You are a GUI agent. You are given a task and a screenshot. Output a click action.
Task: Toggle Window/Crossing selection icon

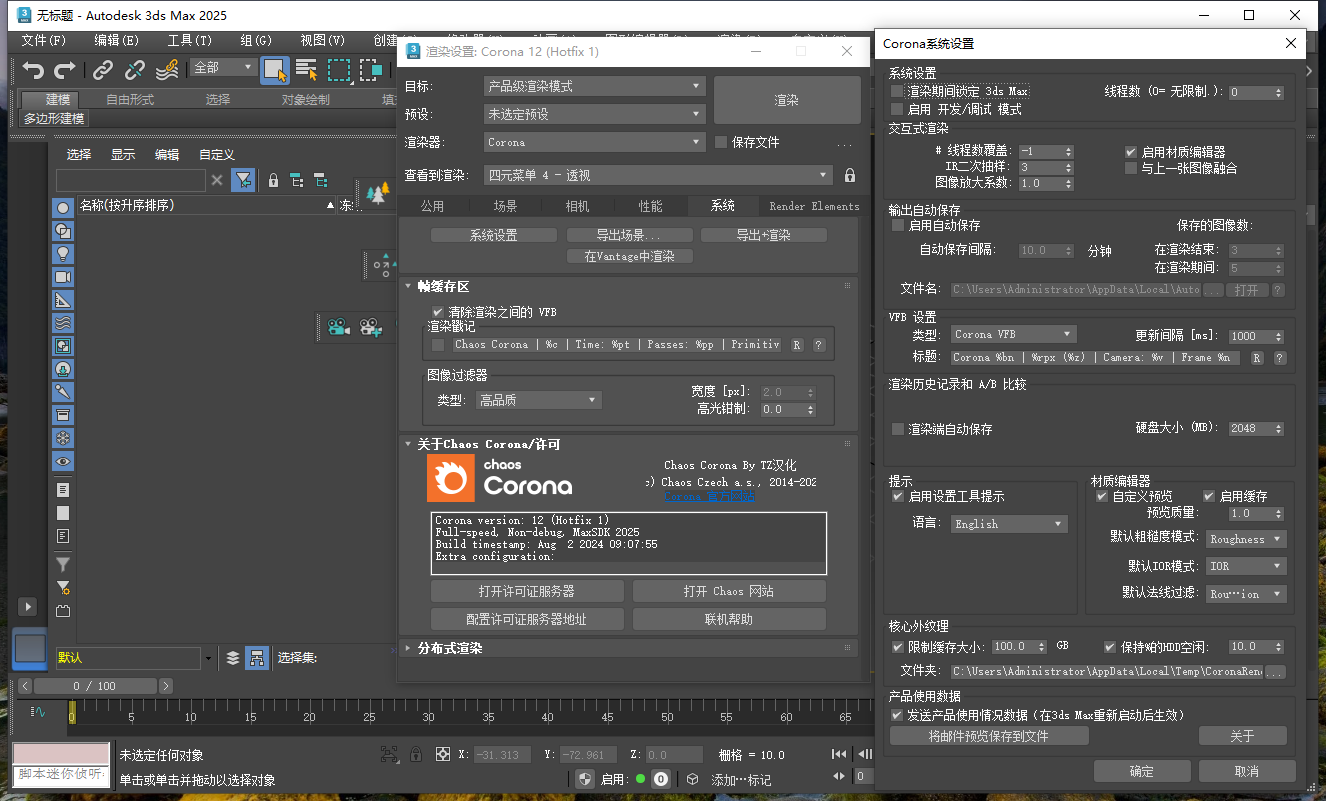(x=372, y=70)
